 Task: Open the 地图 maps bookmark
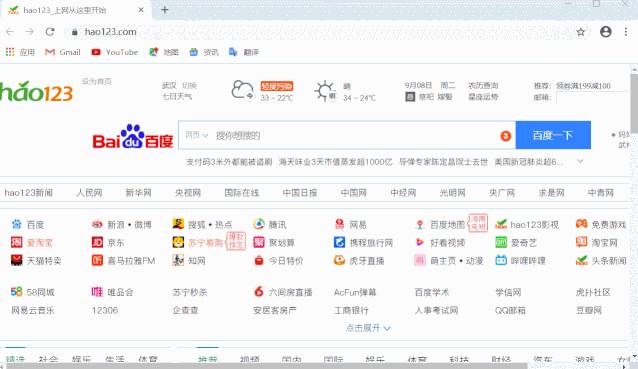tap(164, 52)
